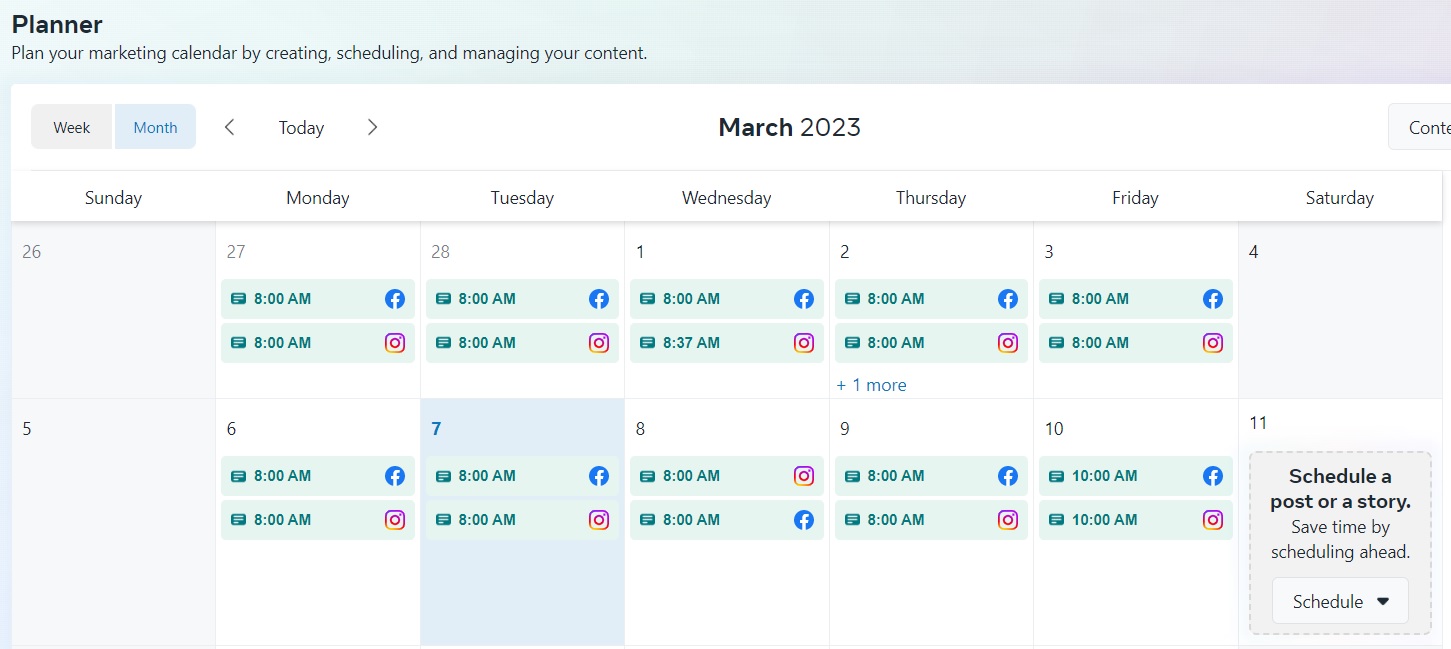Open Facebook post scheduled Friday March 3
1451x649 pixels.
(1135, 299)
